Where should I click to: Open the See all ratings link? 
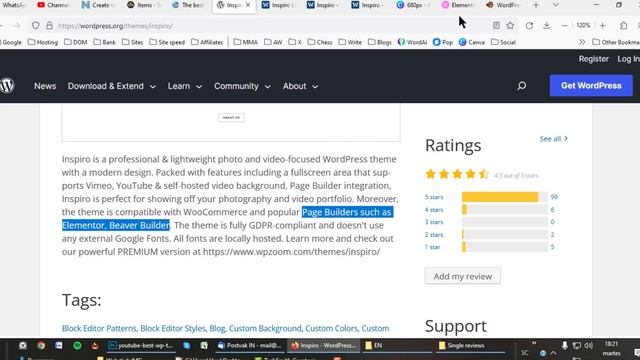(553, 139)
